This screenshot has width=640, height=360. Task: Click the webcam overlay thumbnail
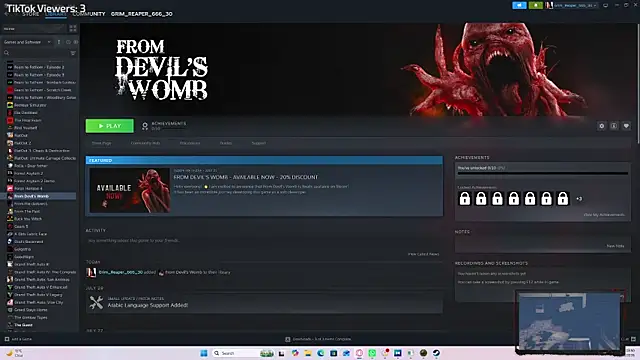tap(569, 322)
